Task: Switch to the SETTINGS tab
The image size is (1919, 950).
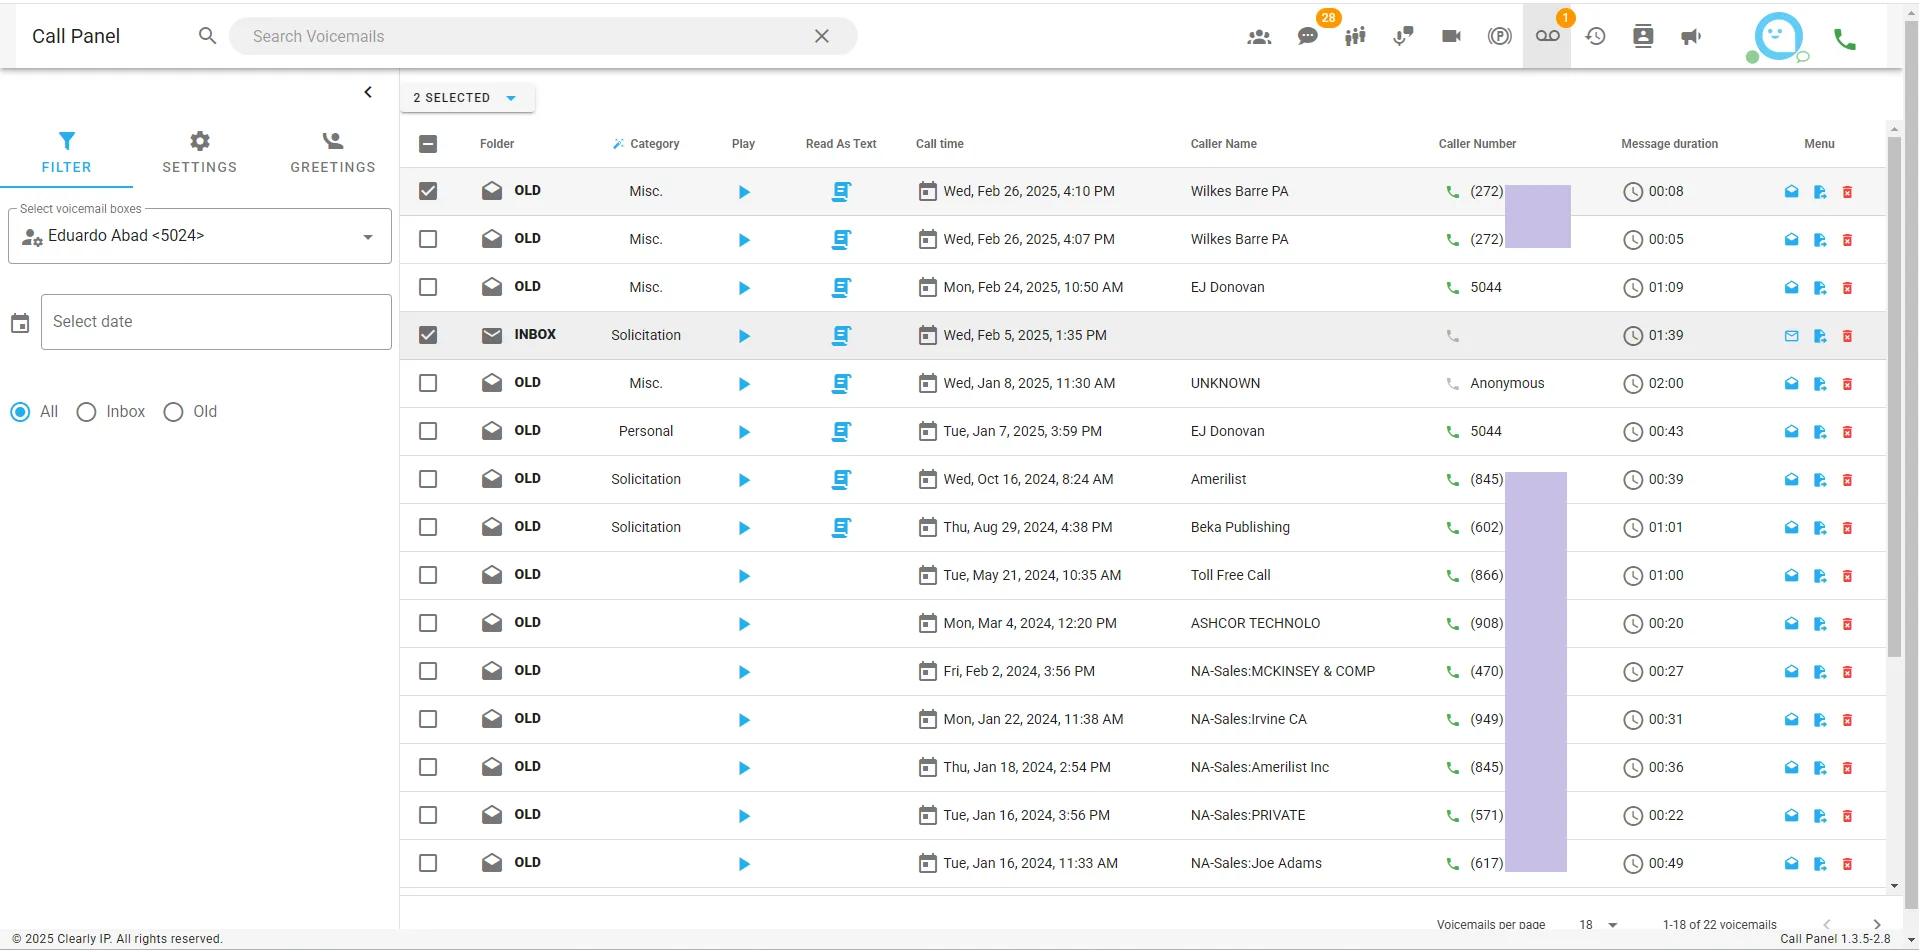Action: (200, 153)
